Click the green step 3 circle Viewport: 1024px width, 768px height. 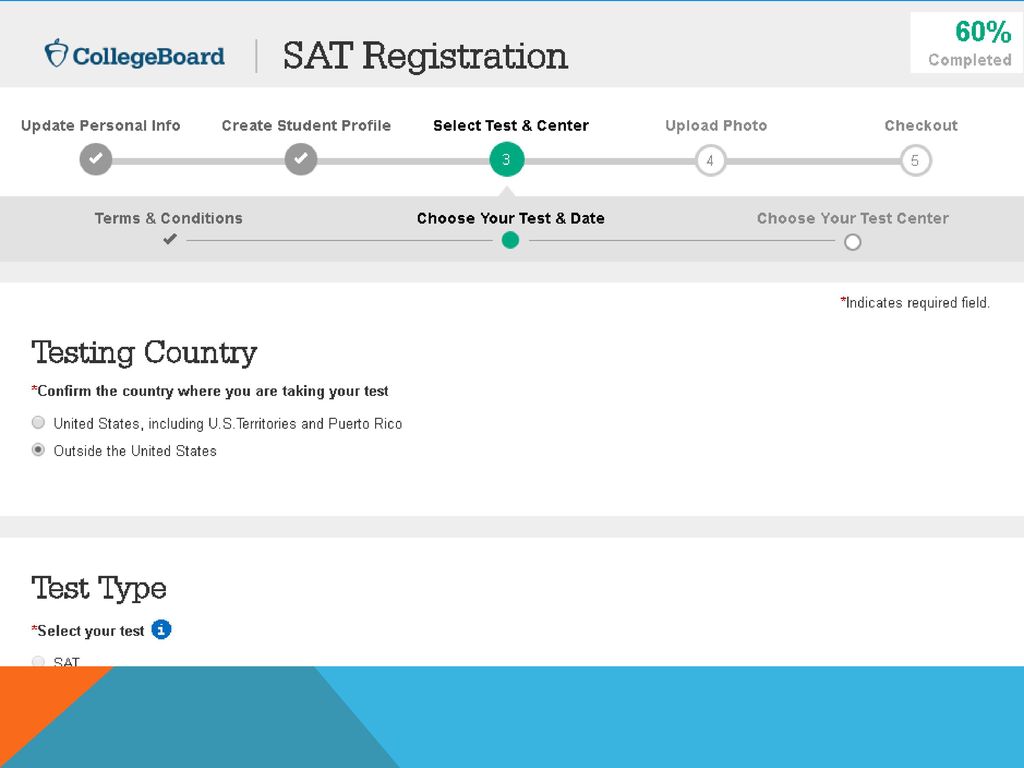pos(507,159)
